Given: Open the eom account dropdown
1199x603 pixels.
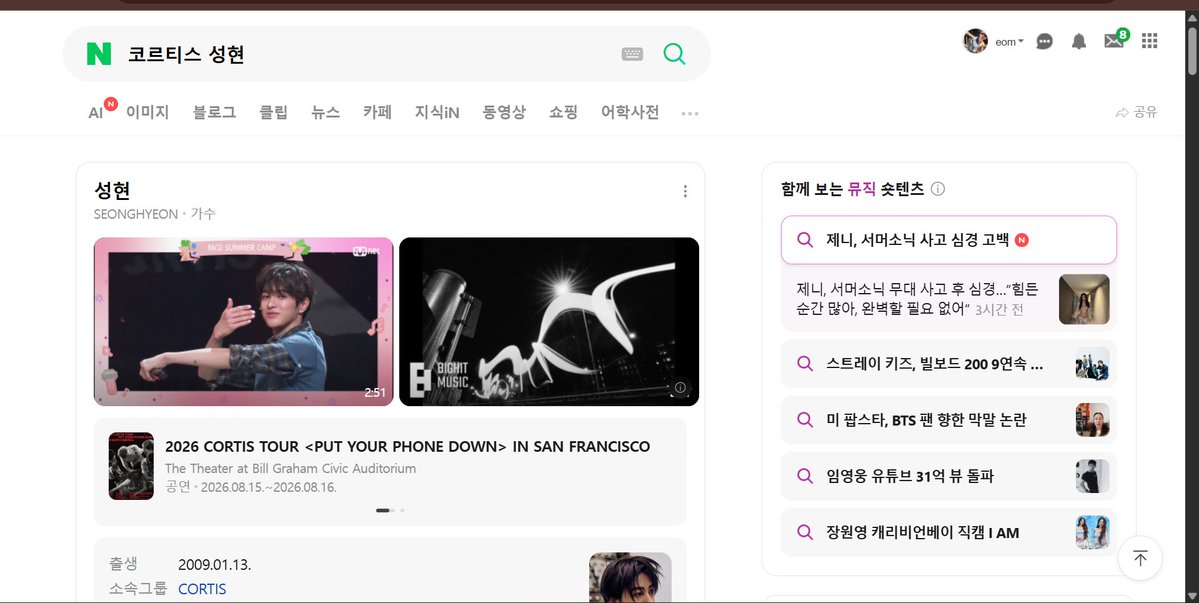Looking at the screenshot, I should pyautogui.click(x=1009, y=42).
